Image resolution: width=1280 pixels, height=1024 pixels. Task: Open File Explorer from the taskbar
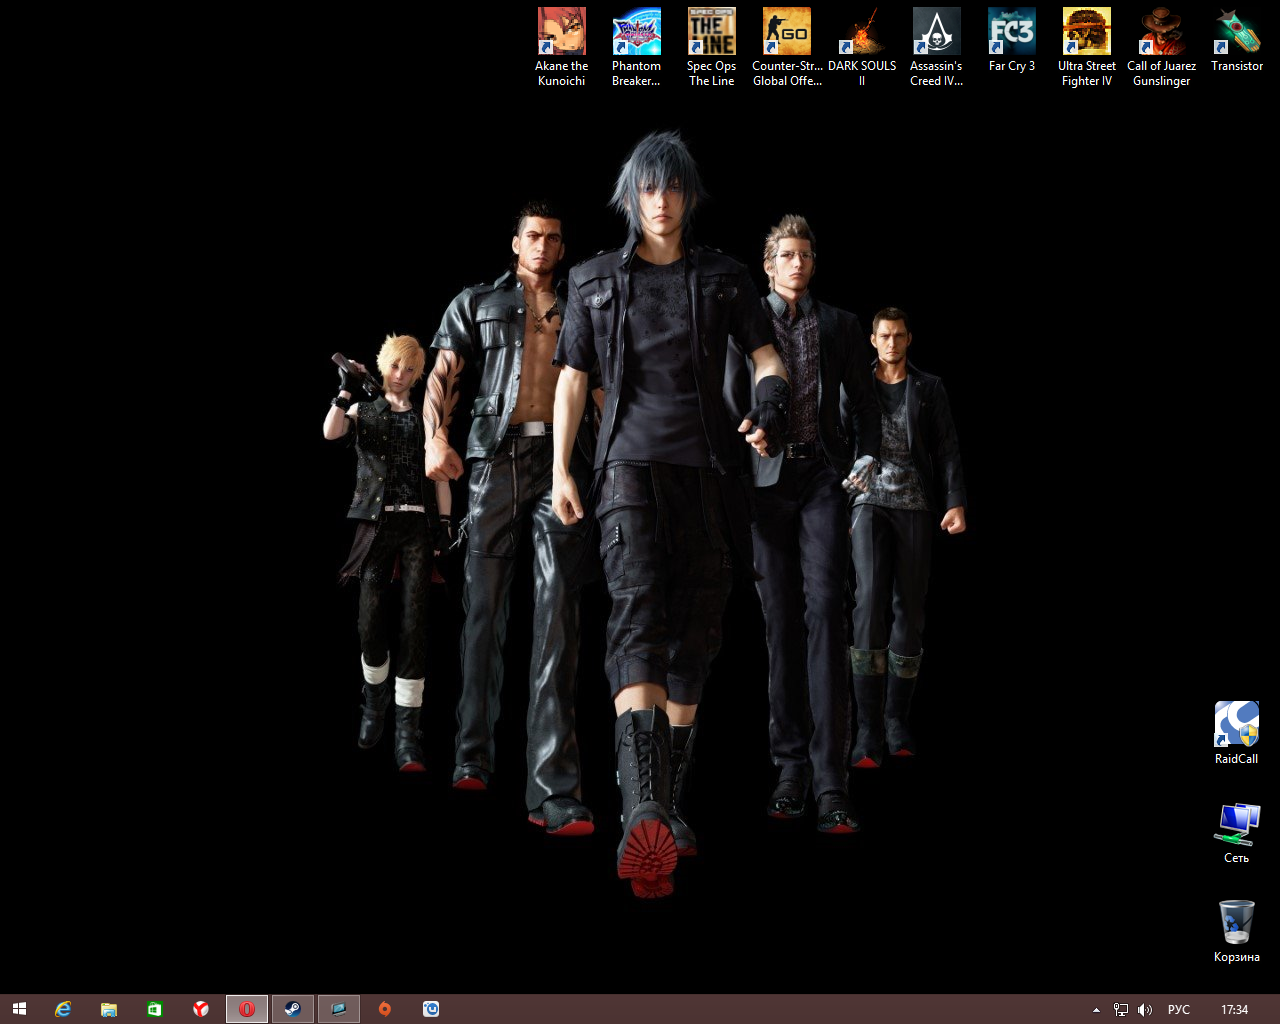point(109,1009)
